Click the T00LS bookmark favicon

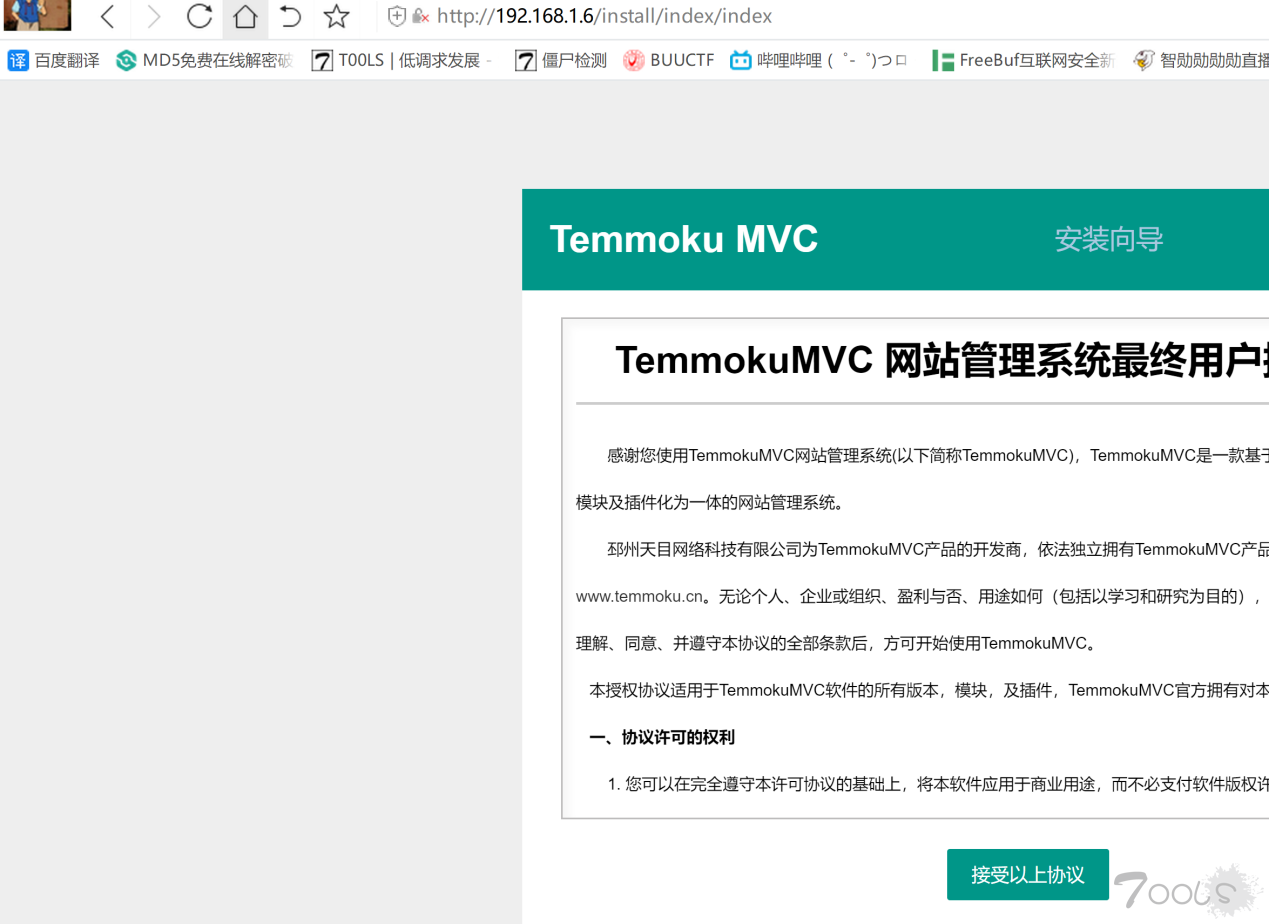click(x=322, y=61)
